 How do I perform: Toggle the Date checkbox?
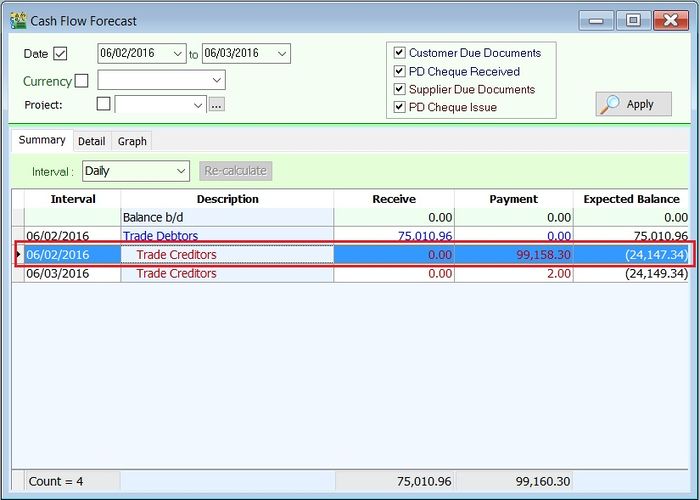click(60, 54)
